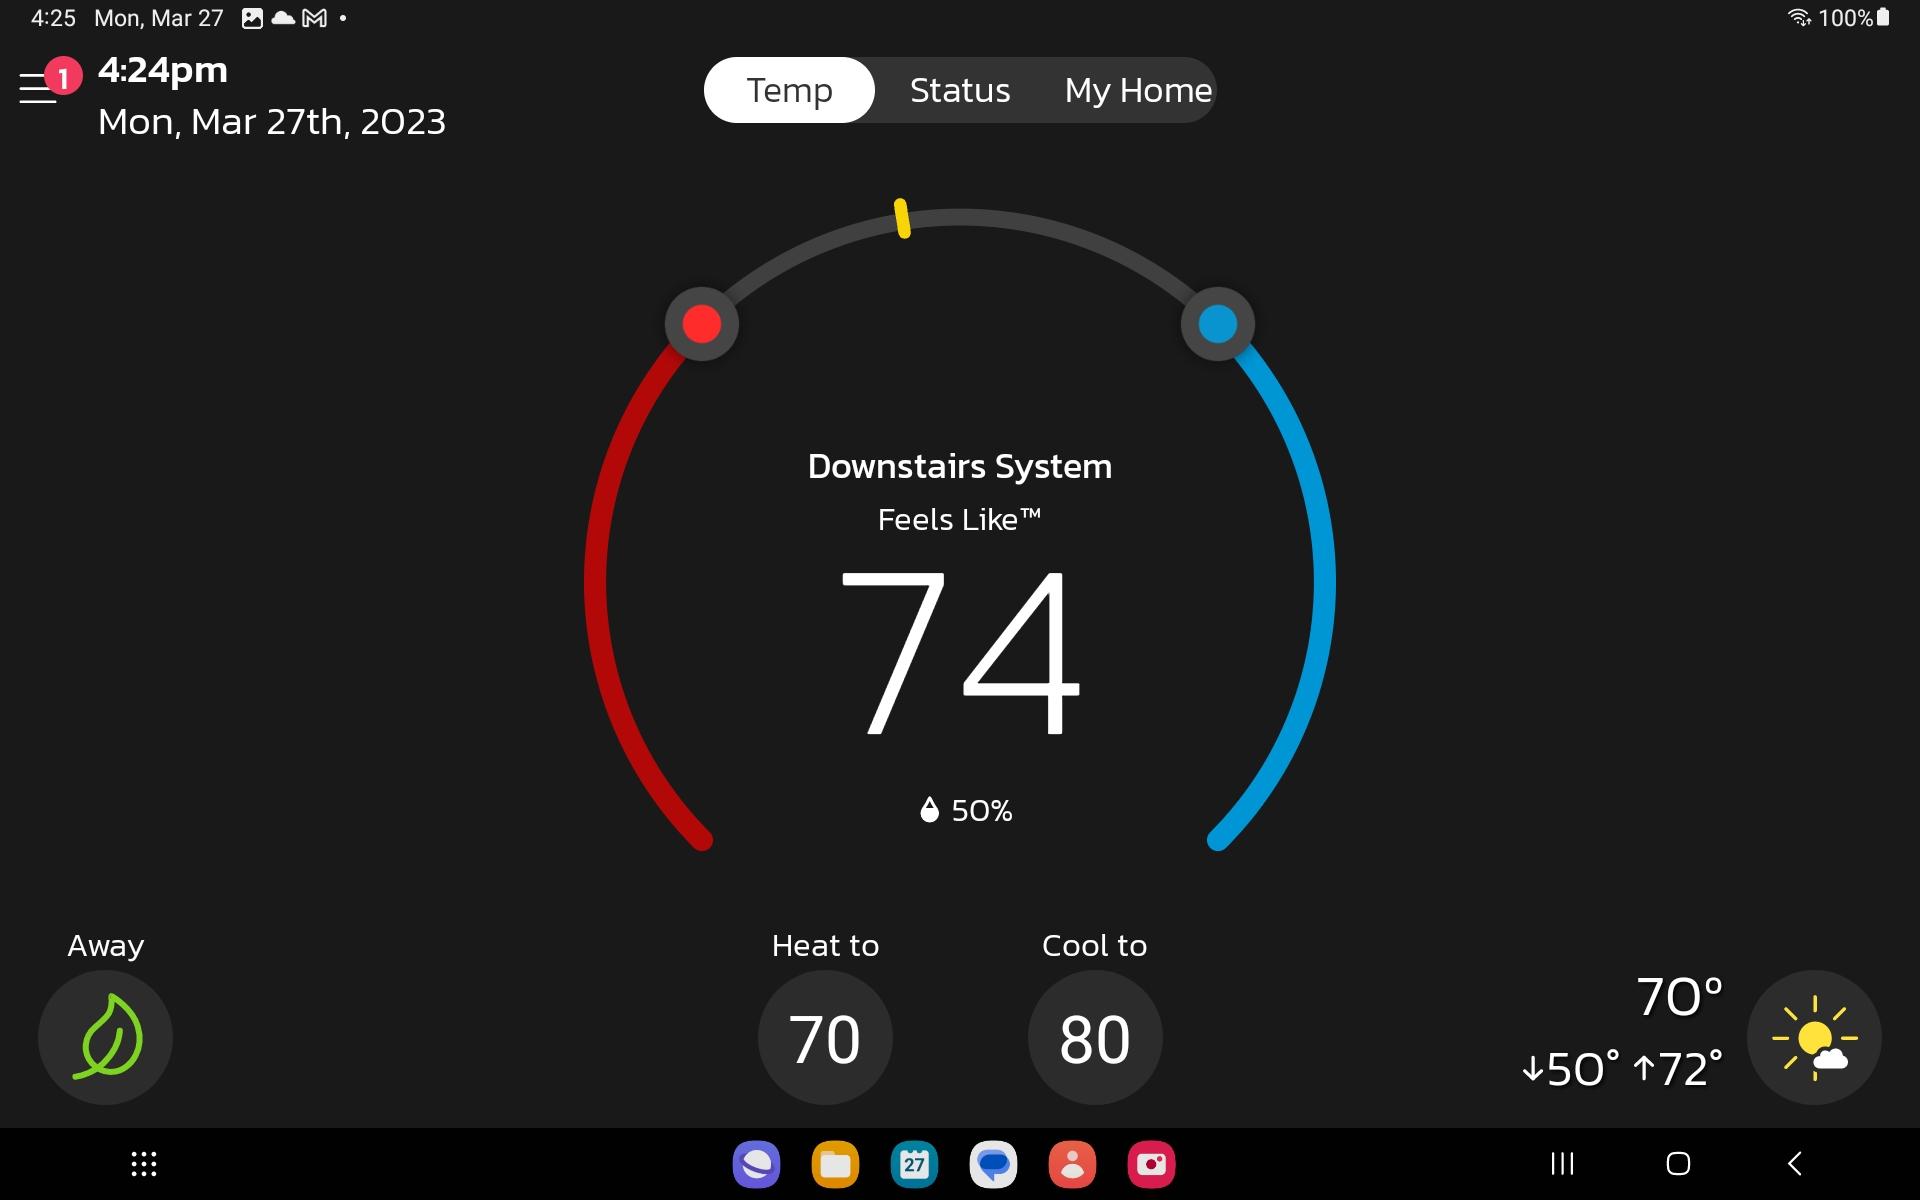Tap the outdoor 70° temperature text
The image size is (1920, 1200).
[1679, 997]
